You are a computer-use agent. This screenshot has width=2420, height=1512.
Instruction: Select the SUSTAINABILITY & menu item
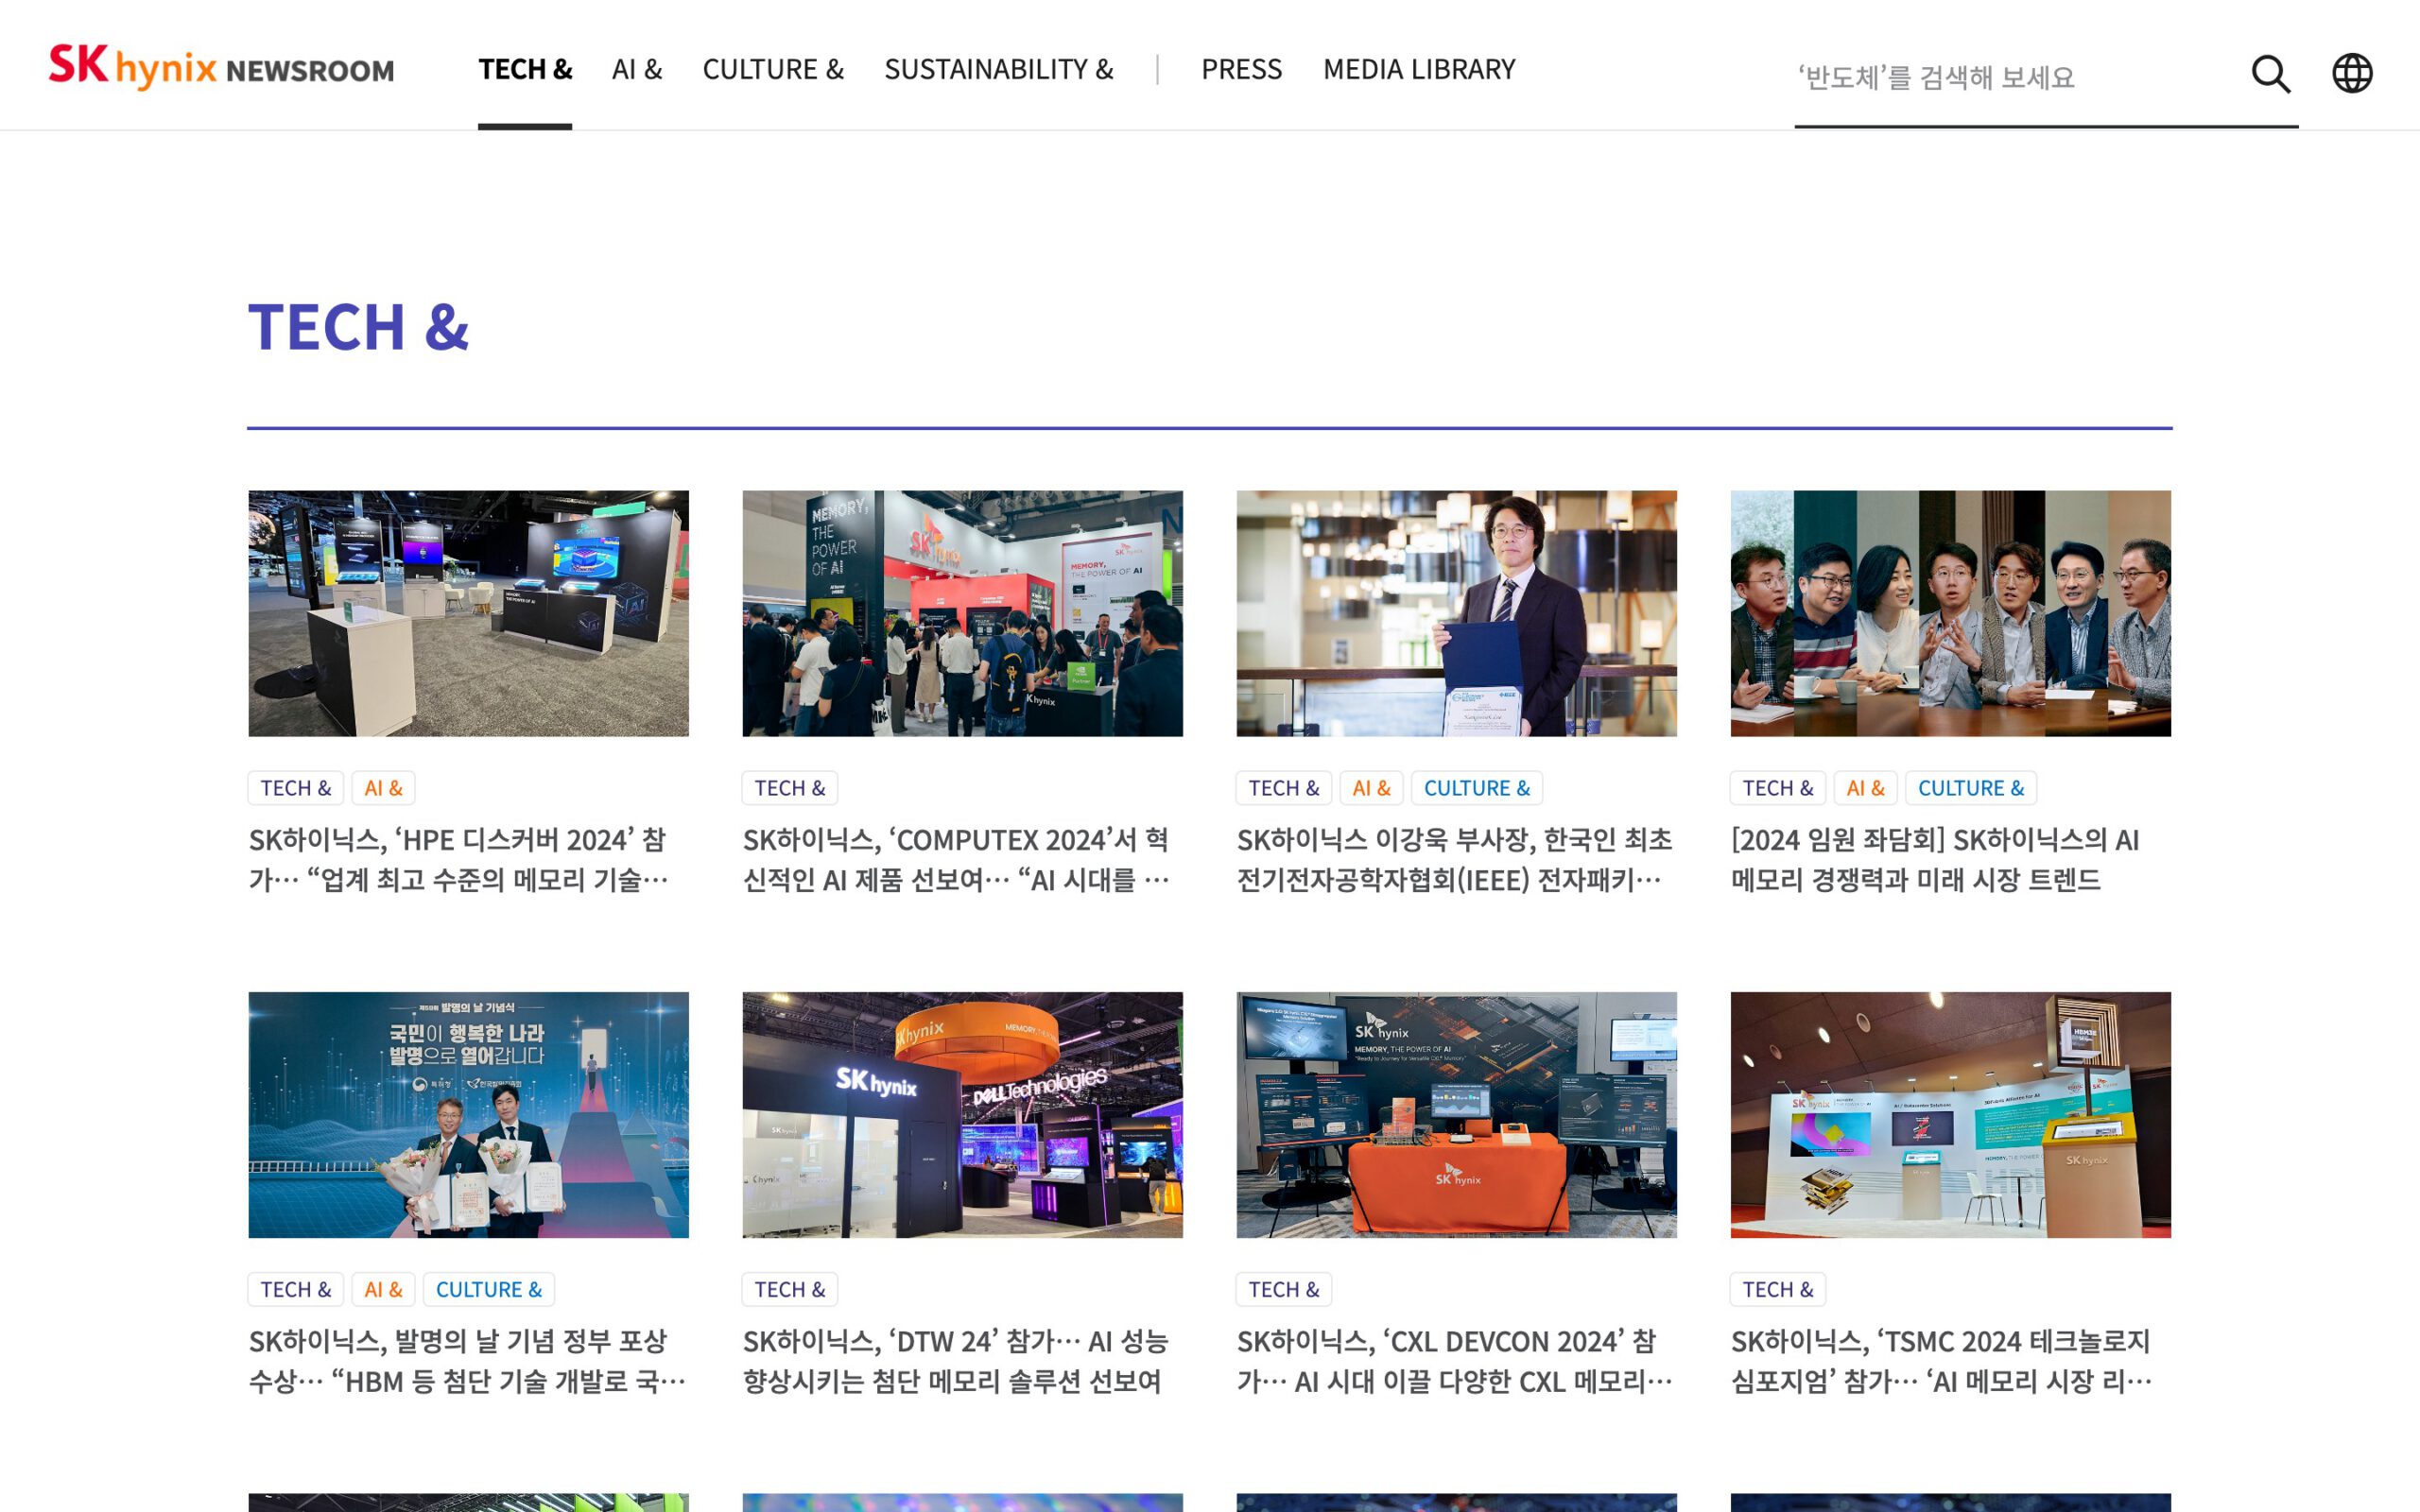[998, 69]
